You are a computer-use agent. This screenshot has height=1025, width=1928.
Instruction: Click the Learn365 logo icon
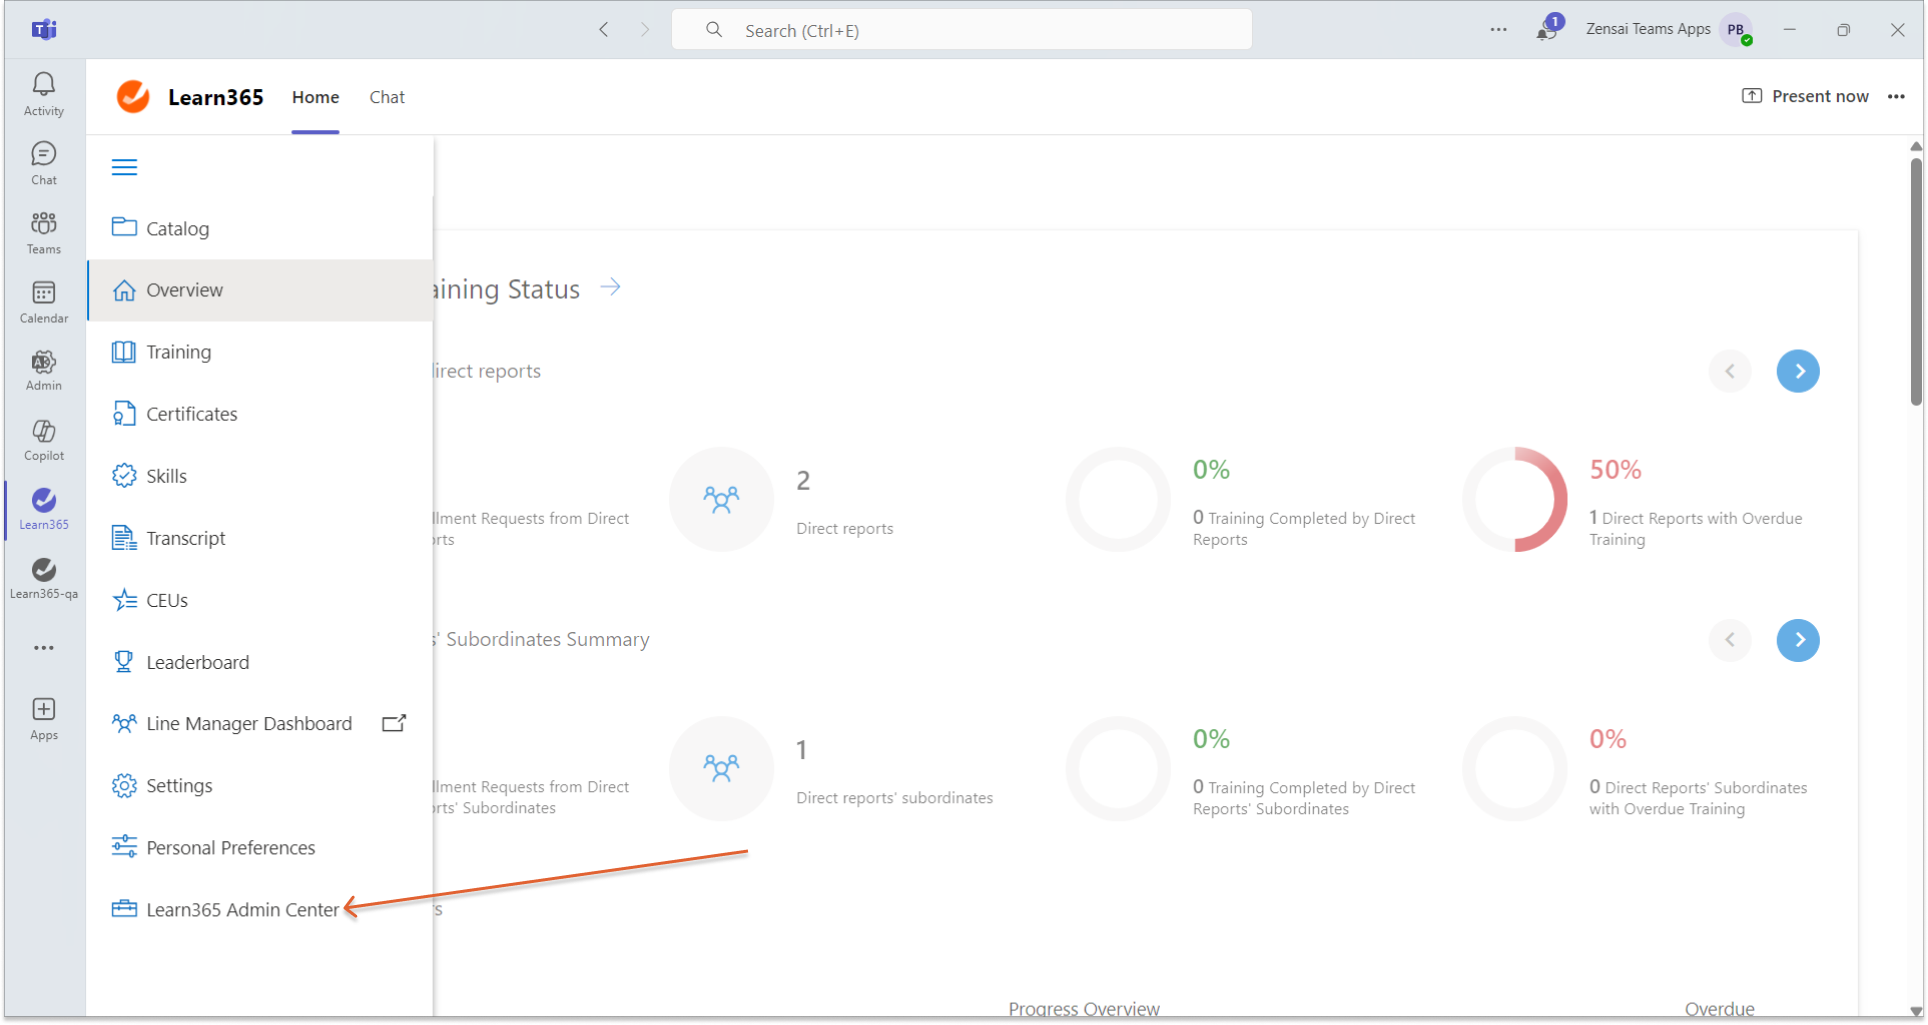pyautogui.click(x=133, y=97)
